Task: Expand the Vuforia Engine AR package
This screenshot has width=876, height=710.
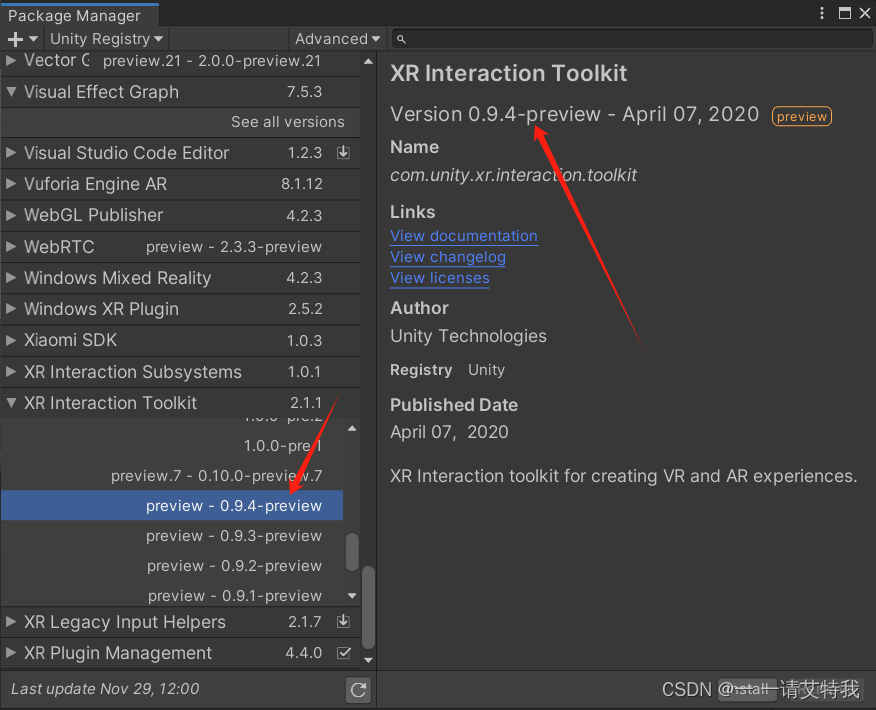Action: coord(12,184)
